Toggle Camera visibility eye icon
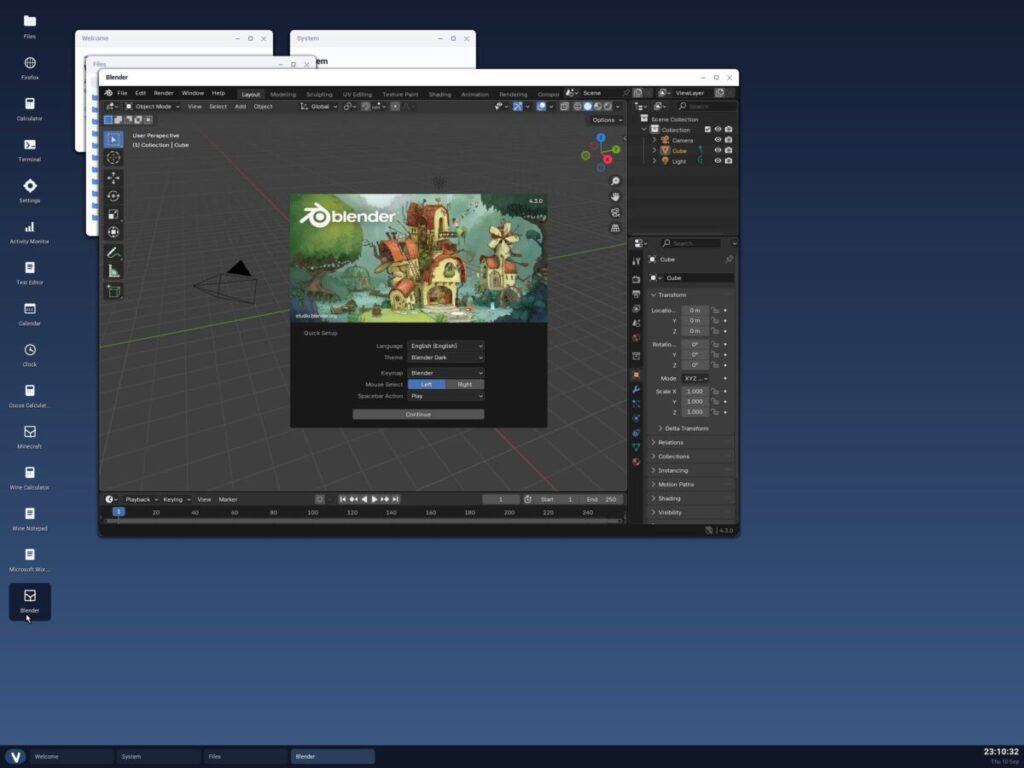This screenshot has width=1024, height=768. coord(718,140)
